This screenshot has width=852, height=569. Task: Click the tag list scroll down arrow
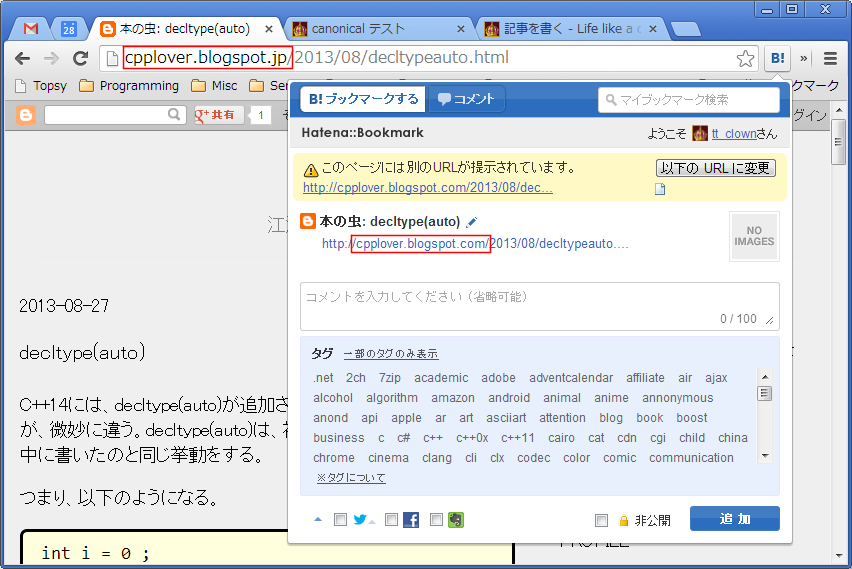765,456
